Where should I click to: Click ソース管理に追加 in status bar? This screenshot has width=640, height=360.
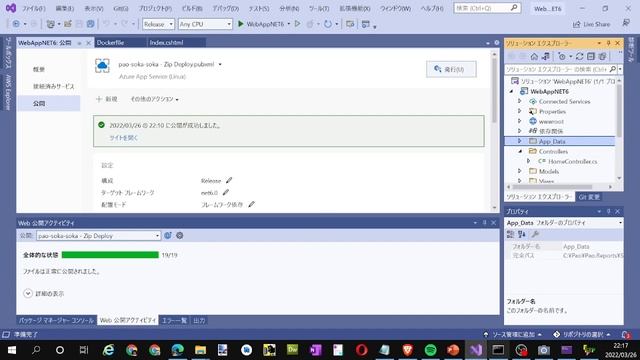click(x=513, y=334)
